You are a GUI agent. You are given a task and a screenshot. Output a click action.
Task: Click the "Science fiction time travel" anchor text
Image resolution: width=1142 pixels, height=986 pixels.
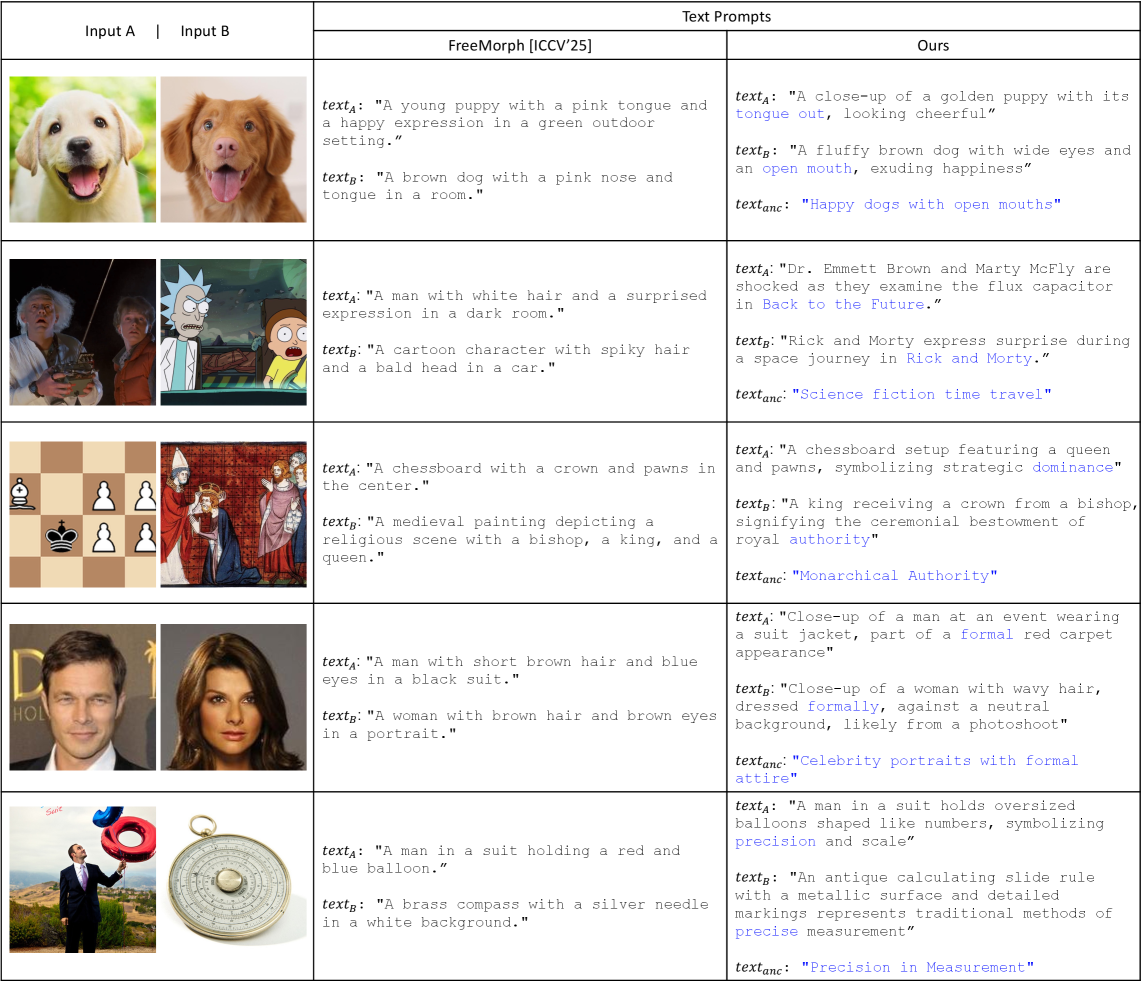(x=921, y=395)
